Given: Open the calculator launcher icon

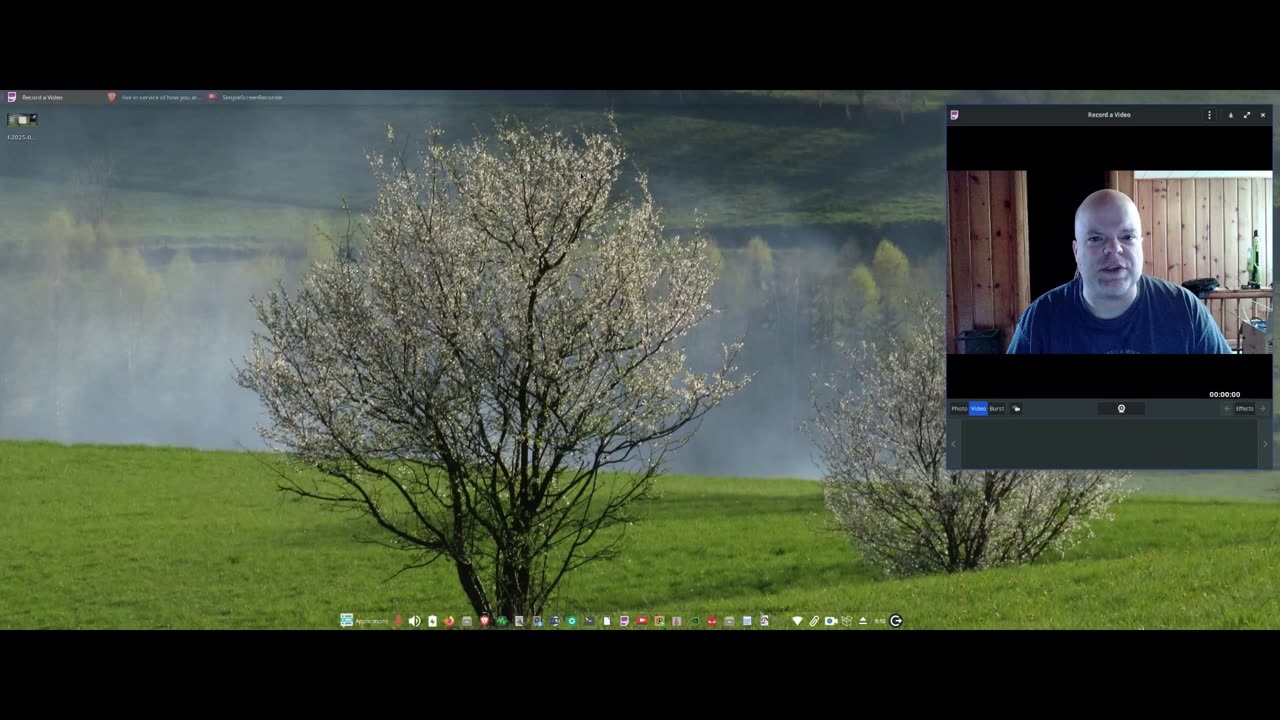Looking at the screenshot, I should (x=746, y=621).
